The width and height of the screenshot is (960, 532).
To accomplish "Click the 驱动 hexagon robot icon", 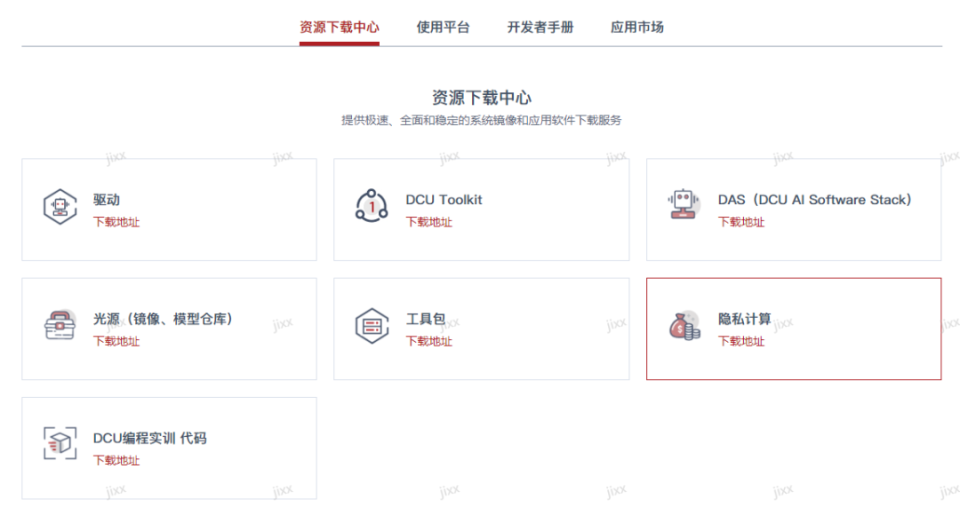I will [x=60, y=208].
